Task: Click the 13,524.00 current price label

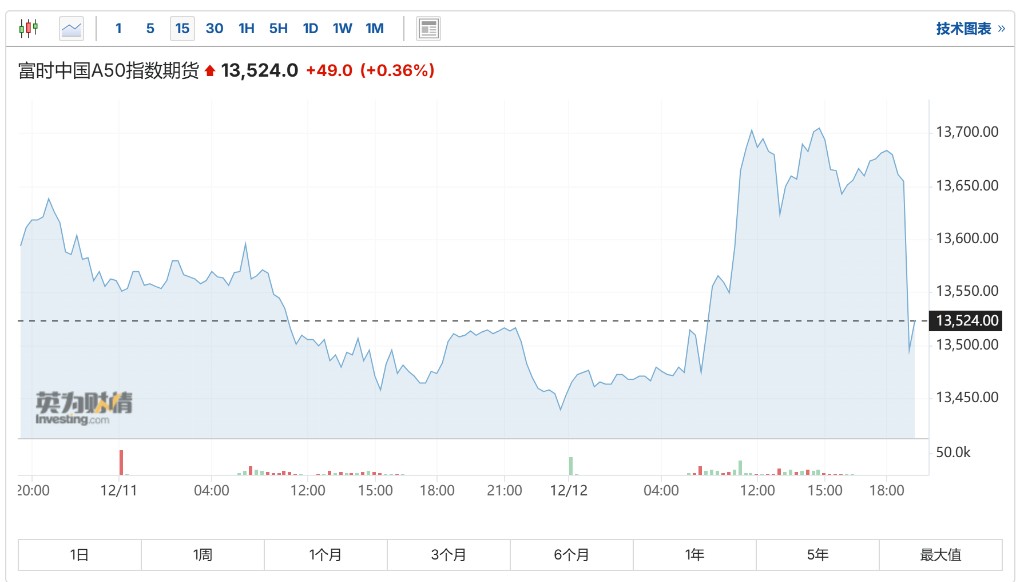Action: pos(965,320)
